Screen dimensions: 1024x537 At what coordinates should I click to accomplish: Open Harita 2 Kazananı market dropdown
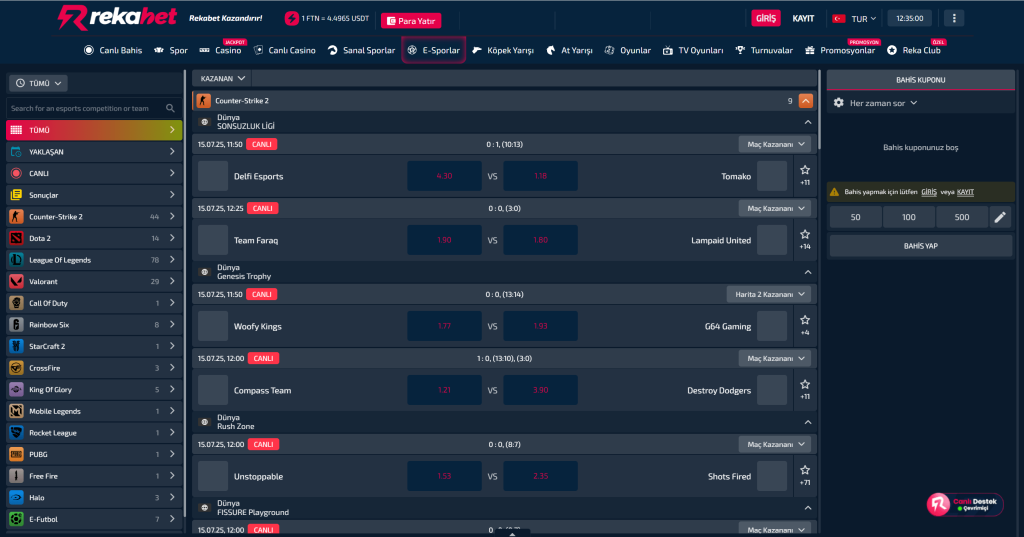pos(769,294)
